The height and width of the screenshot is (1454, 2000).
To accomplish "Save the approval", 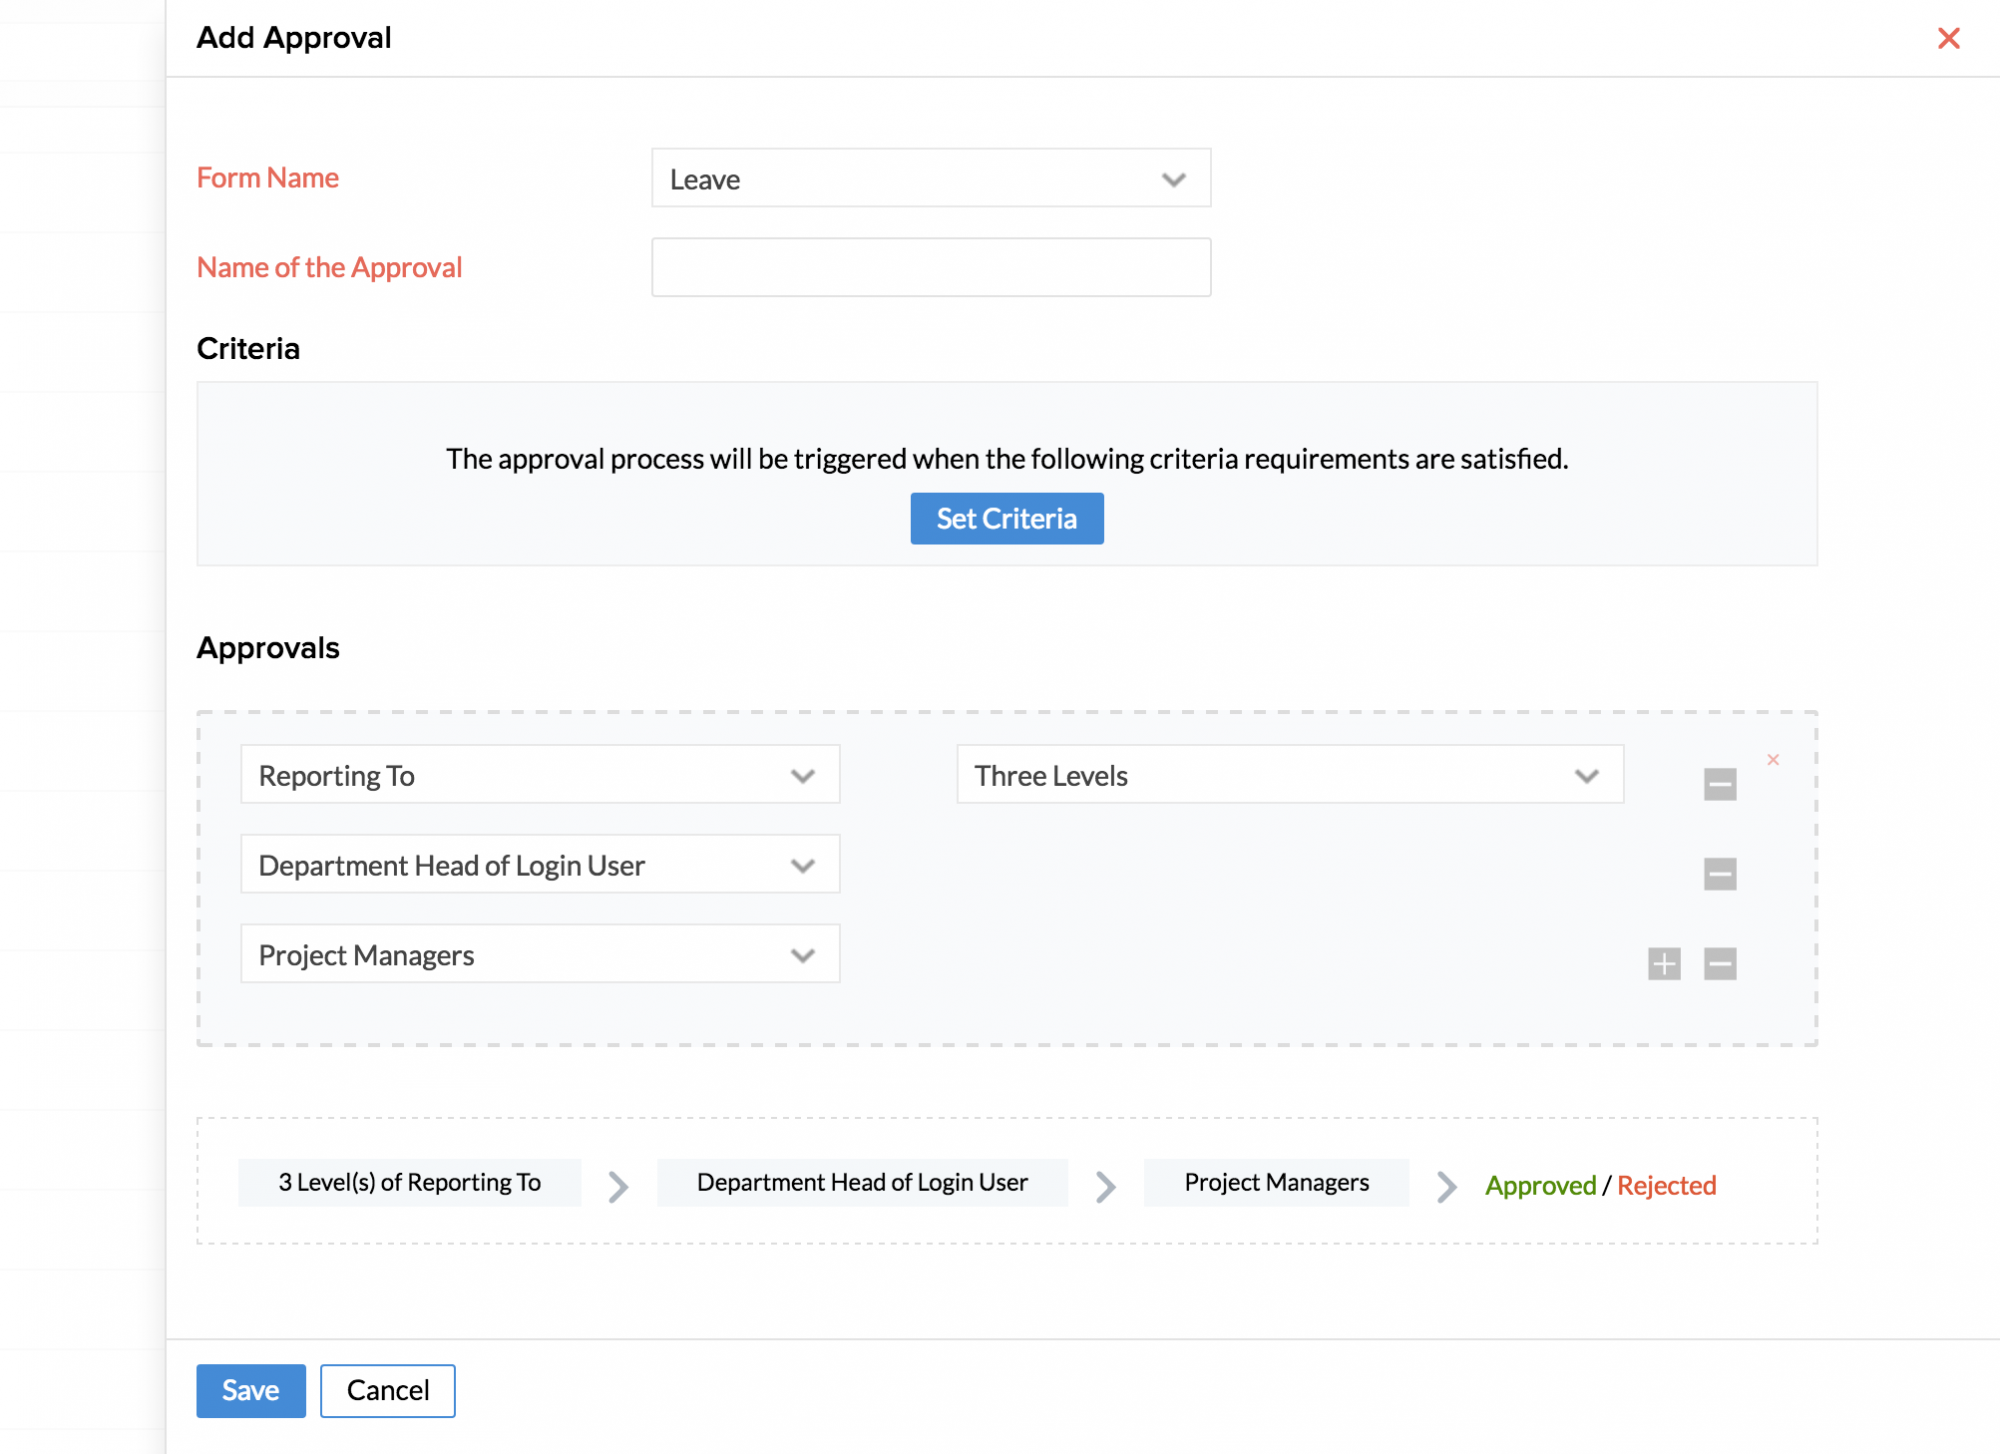I will 250,1390.
